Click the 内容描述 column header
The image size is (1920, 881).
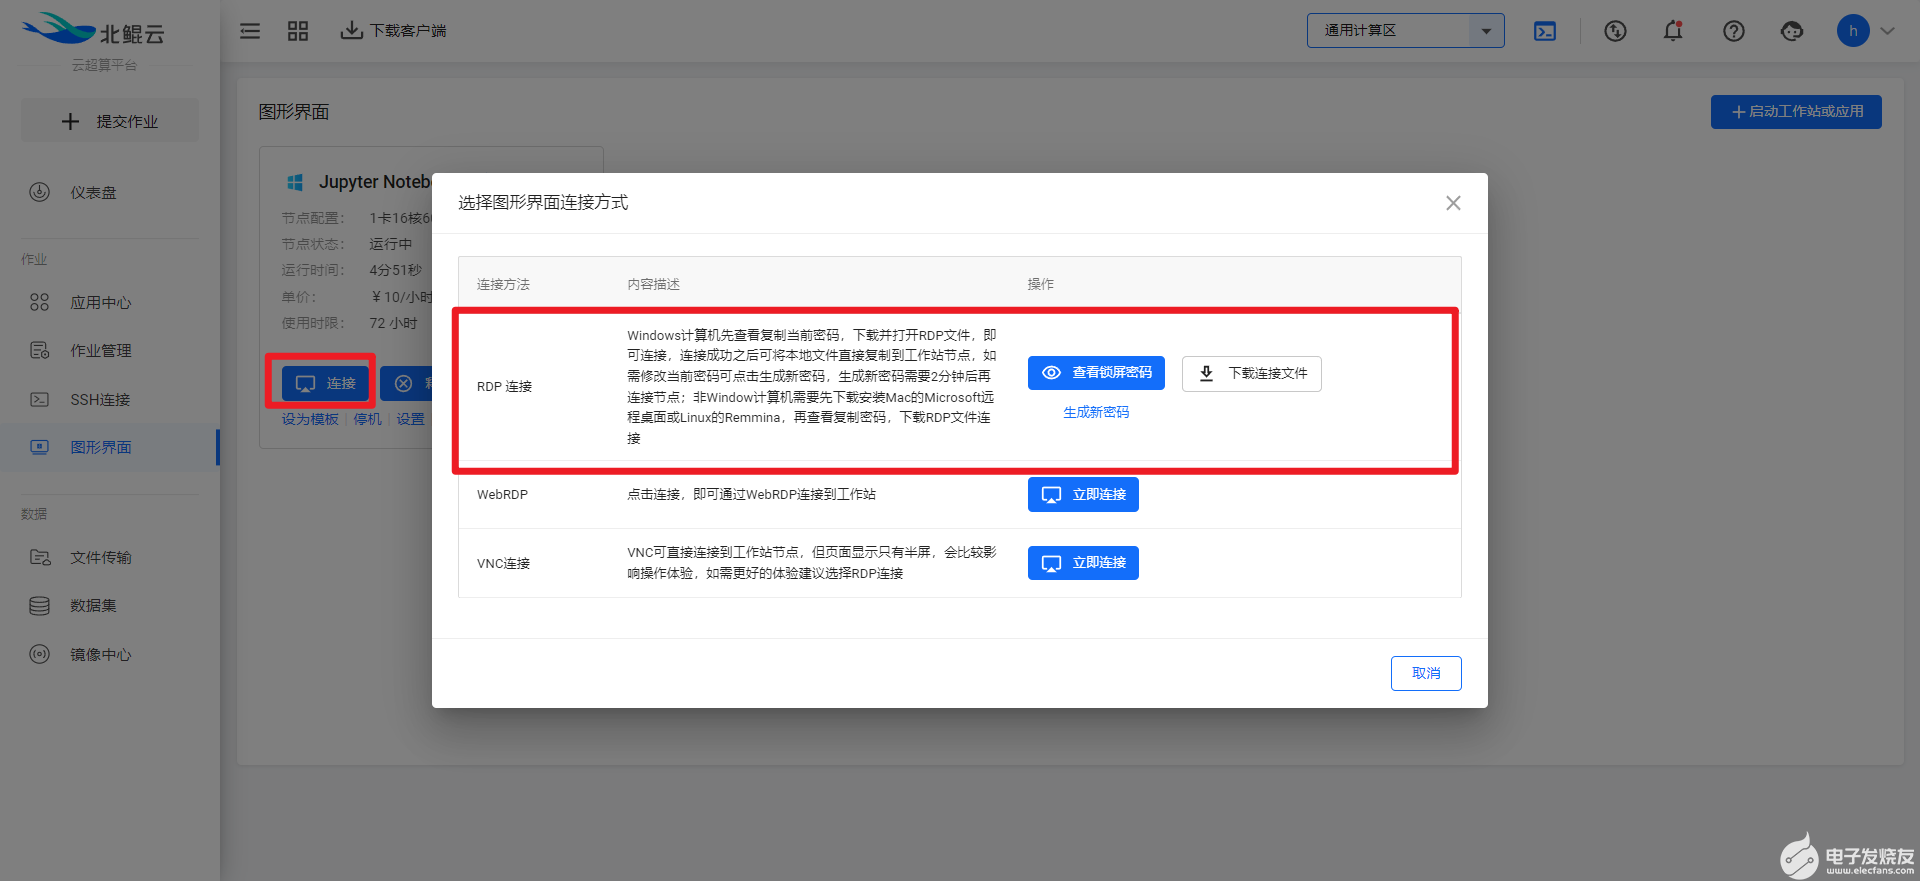[x=653, y=285]
